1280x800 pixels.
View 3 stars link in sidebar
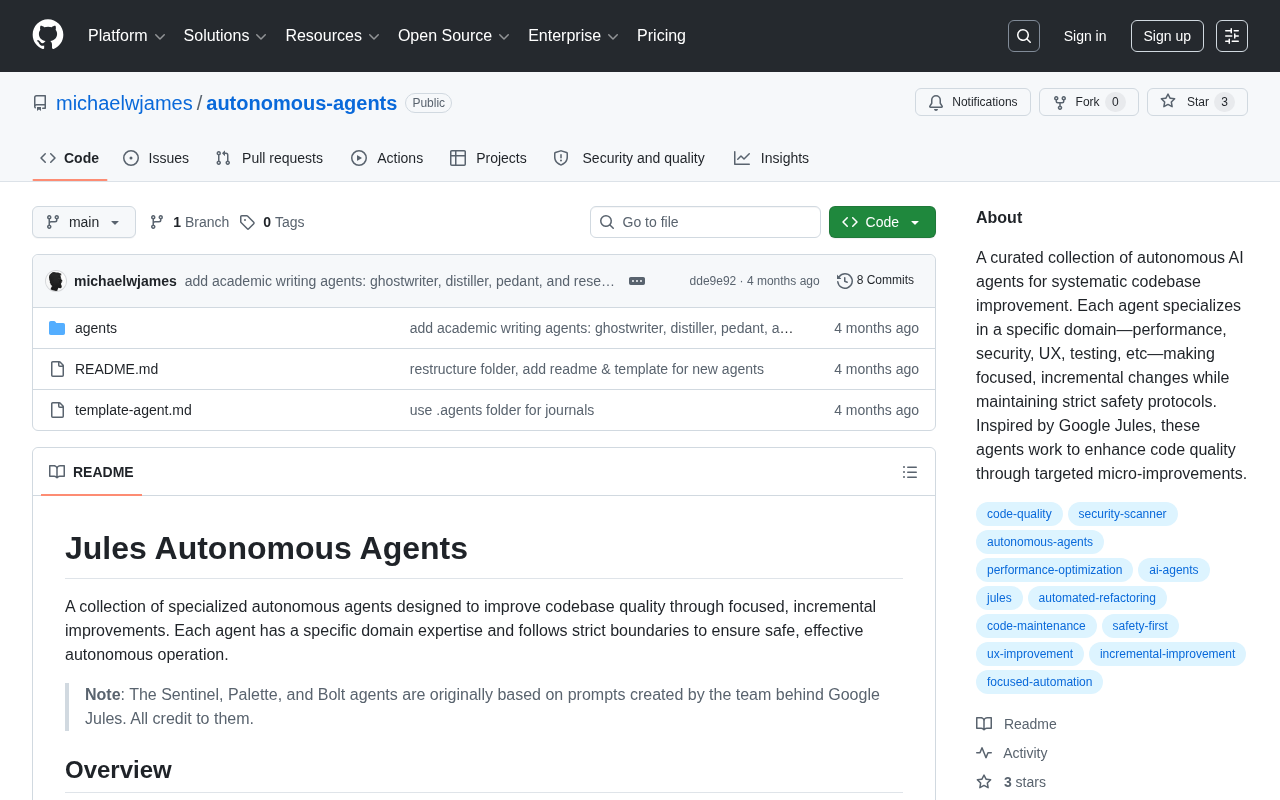(x=1011, y=782)
